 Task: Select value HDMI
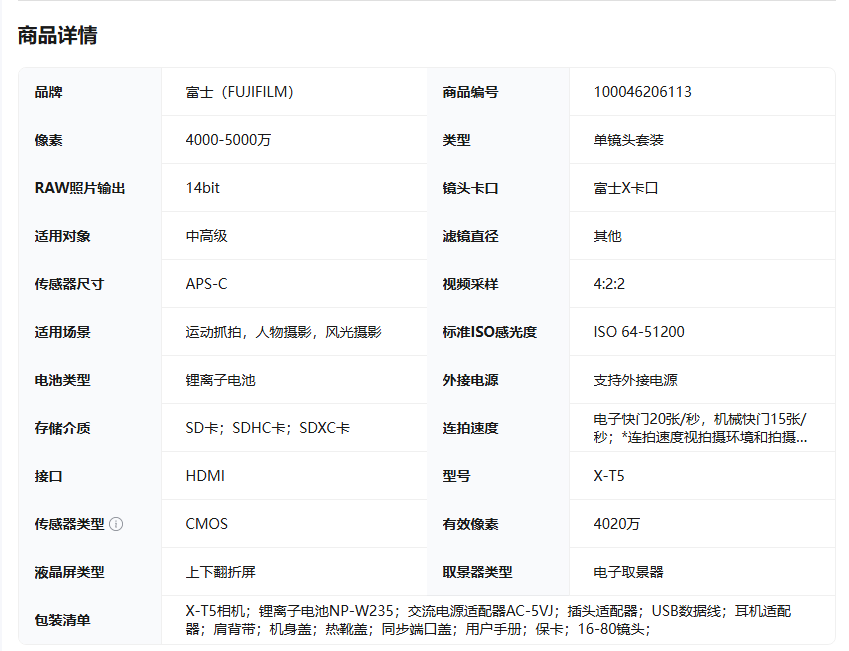[x=205, y=476]
